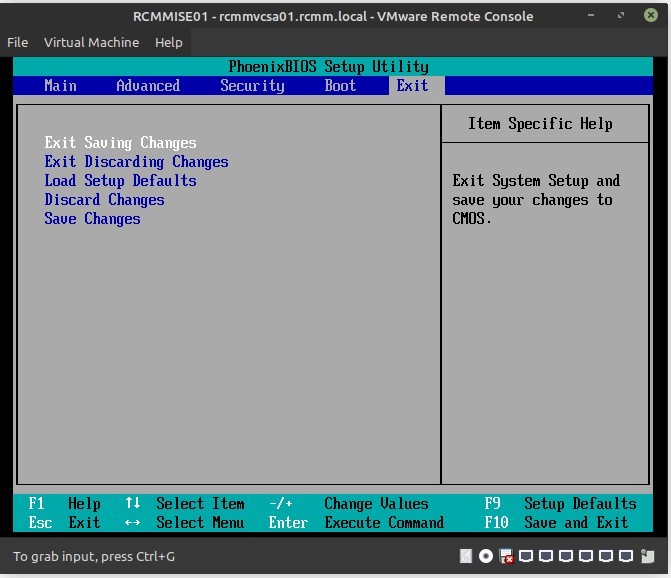This screenshot has width=671, height=578.
Task: Click the first network adapter icon
Action: coord(526,556)
